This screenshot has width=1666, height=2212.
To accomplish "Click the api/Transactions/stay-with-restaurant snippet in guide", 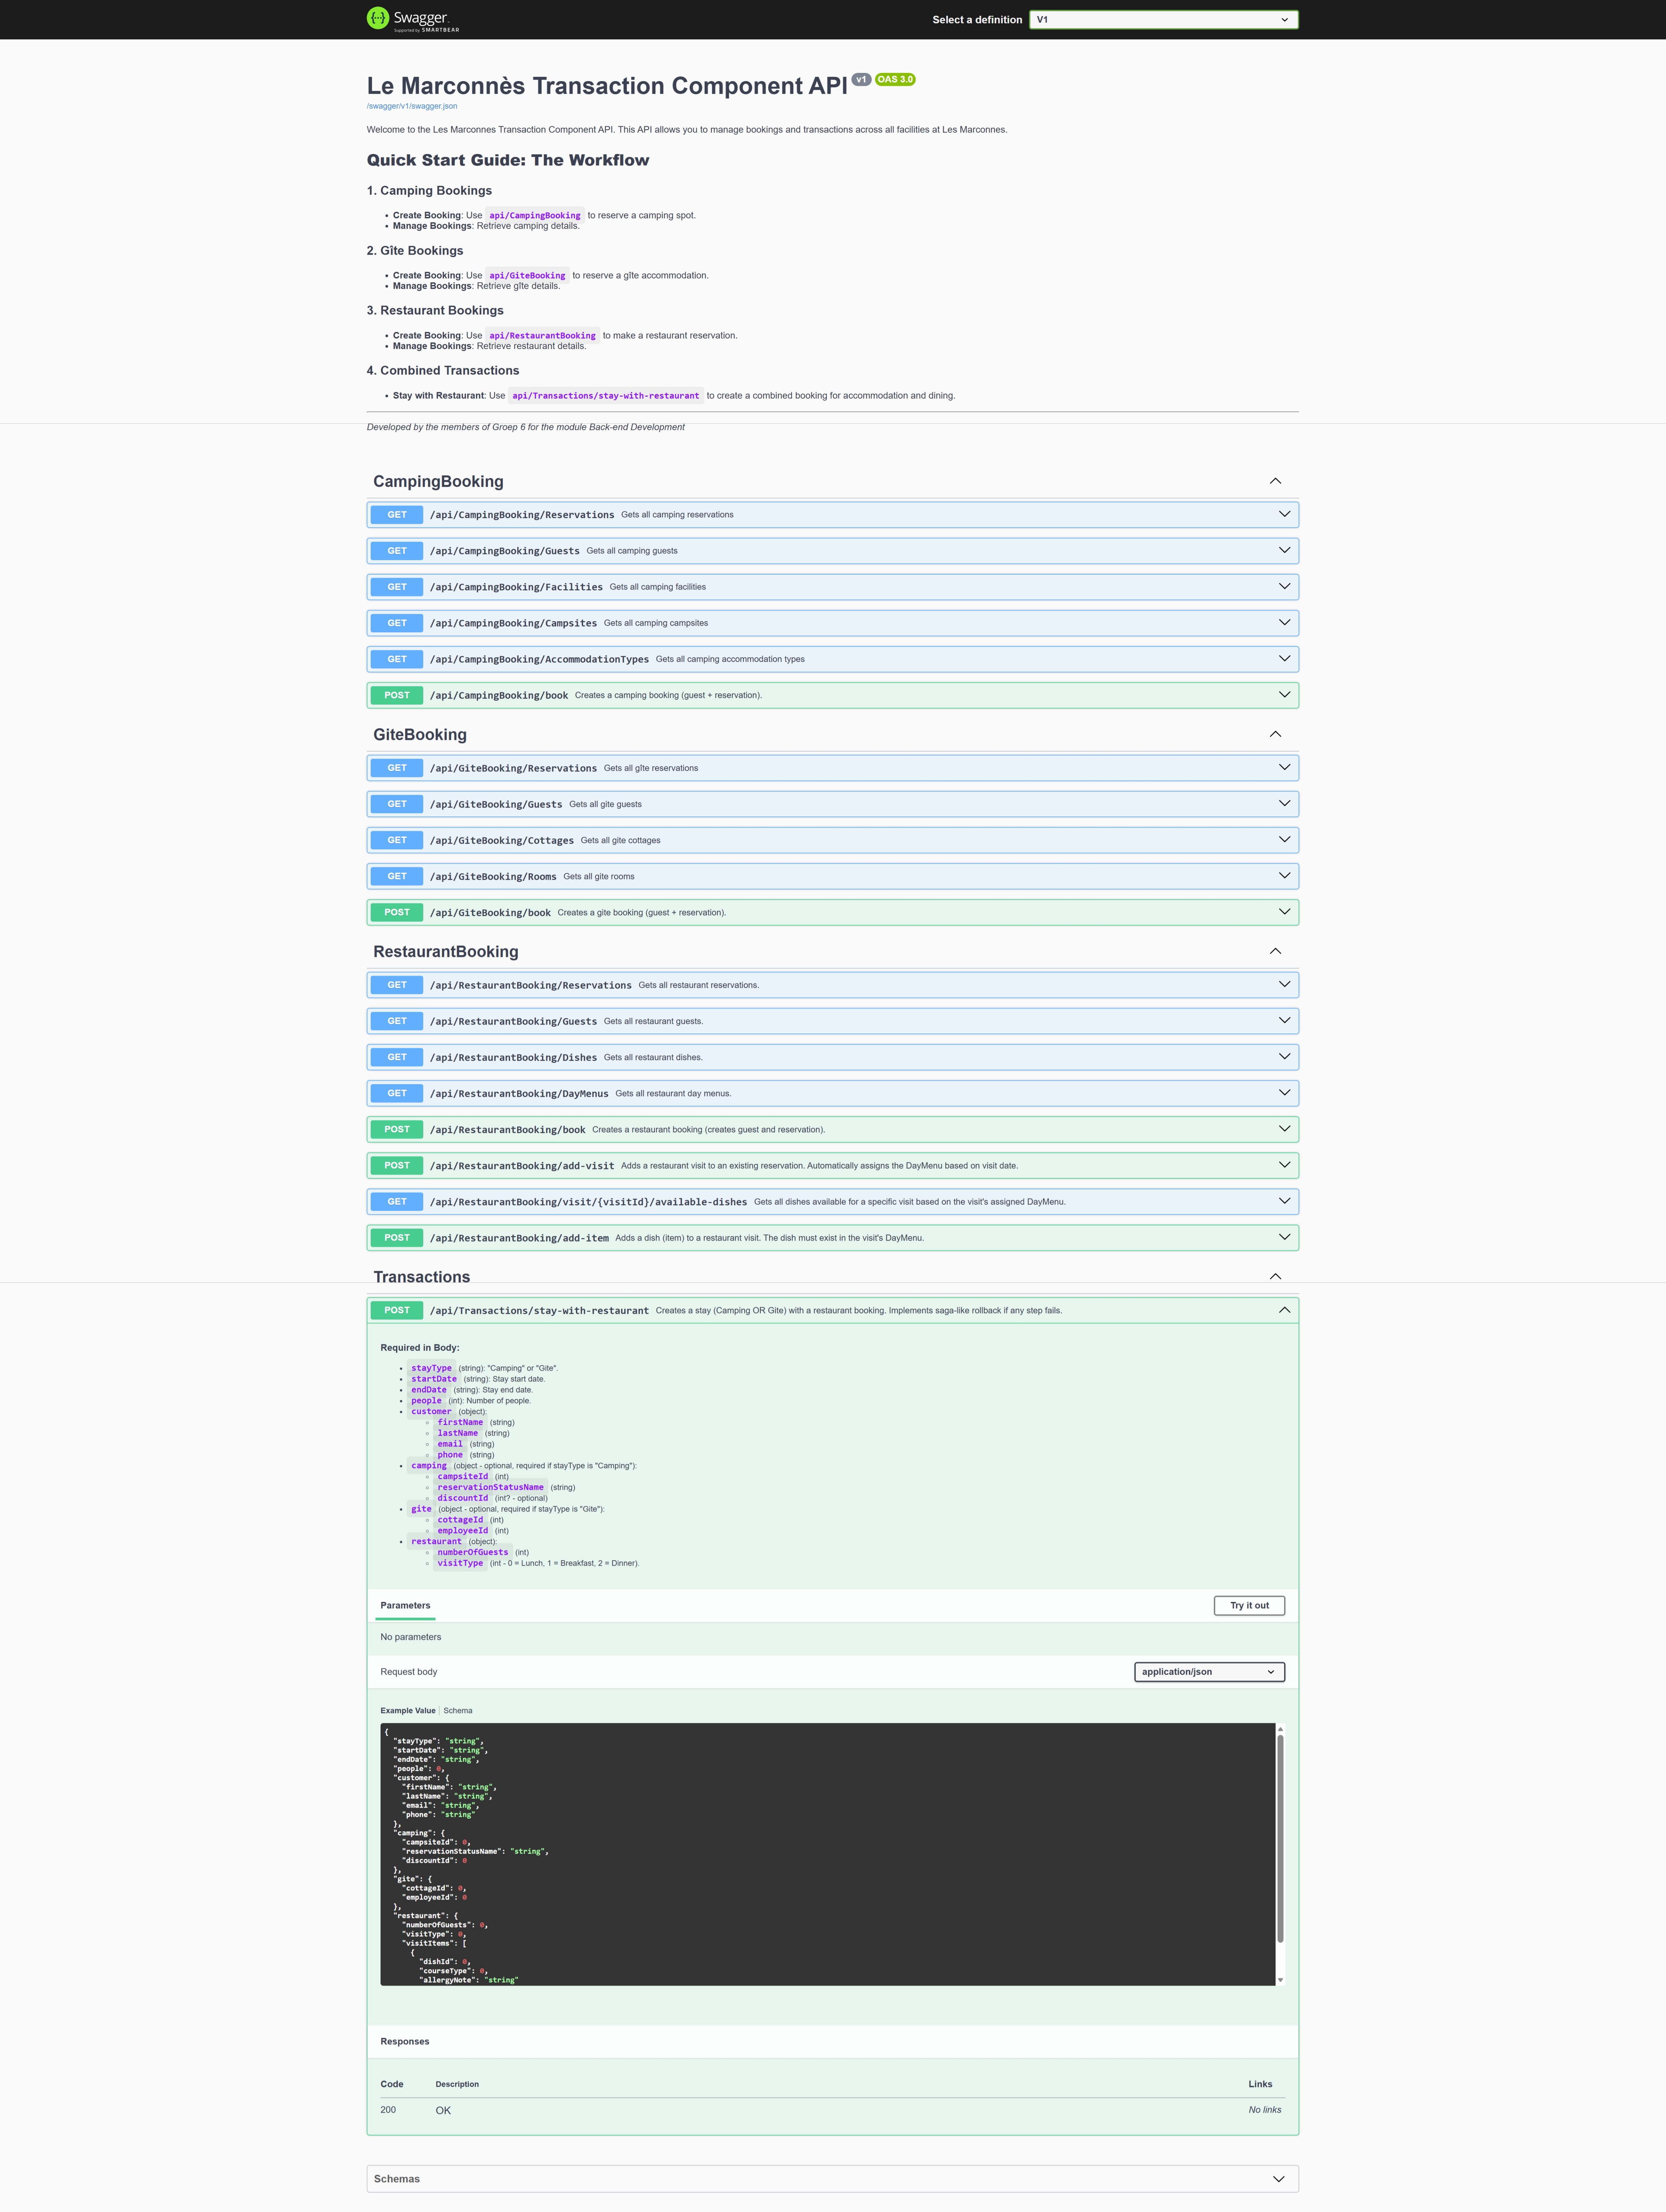I will 606,396.
